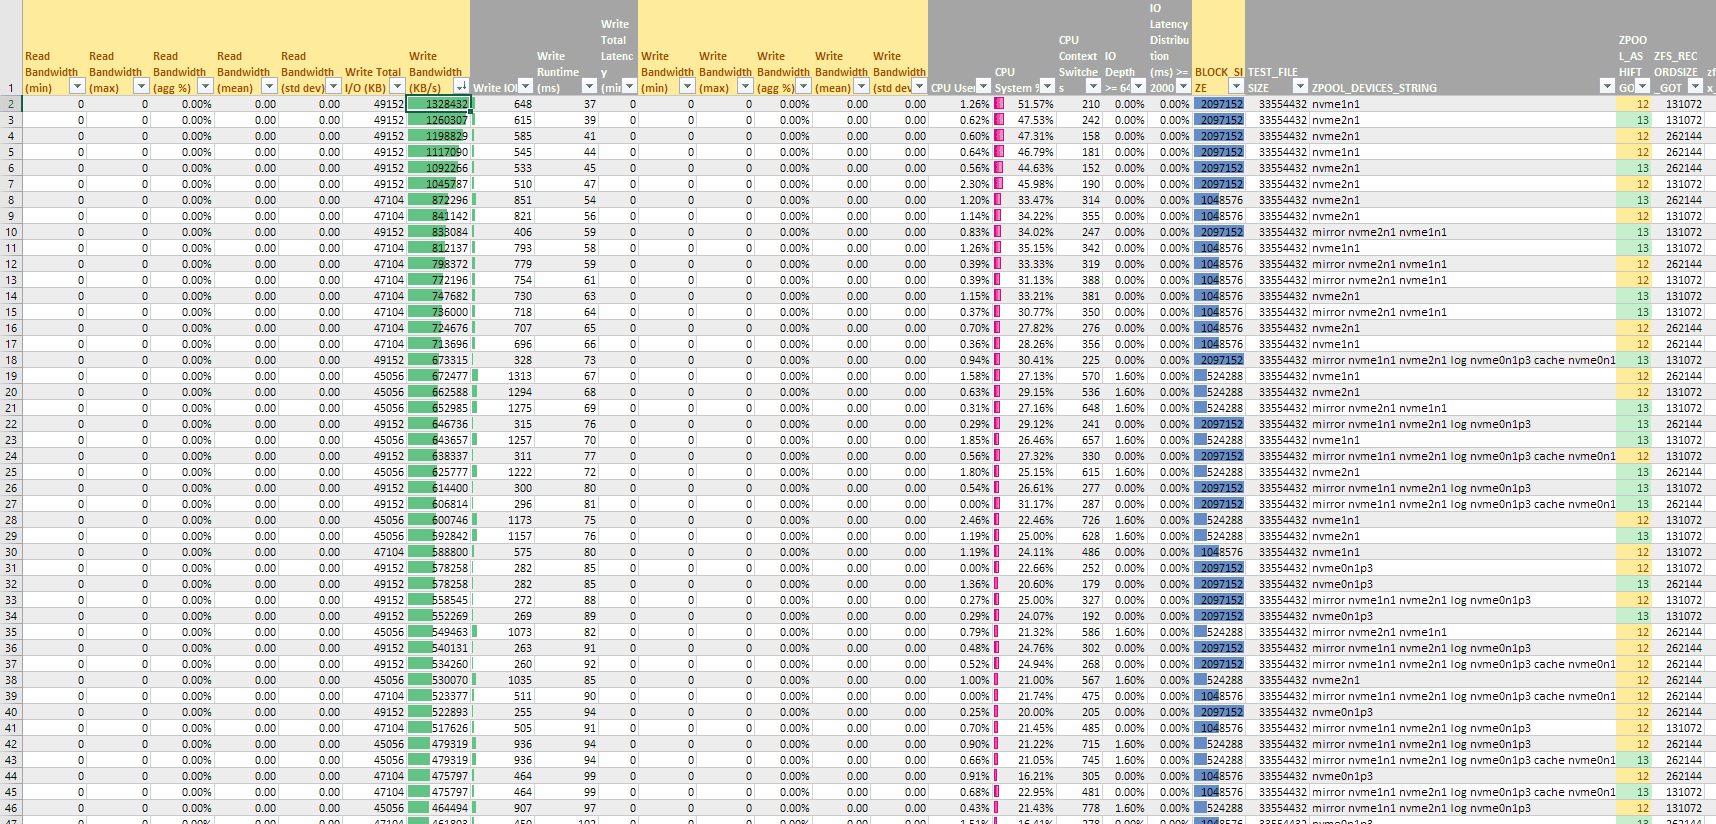This screenshot has width=1716, height=824.
Task: Open filter dropdown for CPU Context Switches
Action: coord(1093,87)
